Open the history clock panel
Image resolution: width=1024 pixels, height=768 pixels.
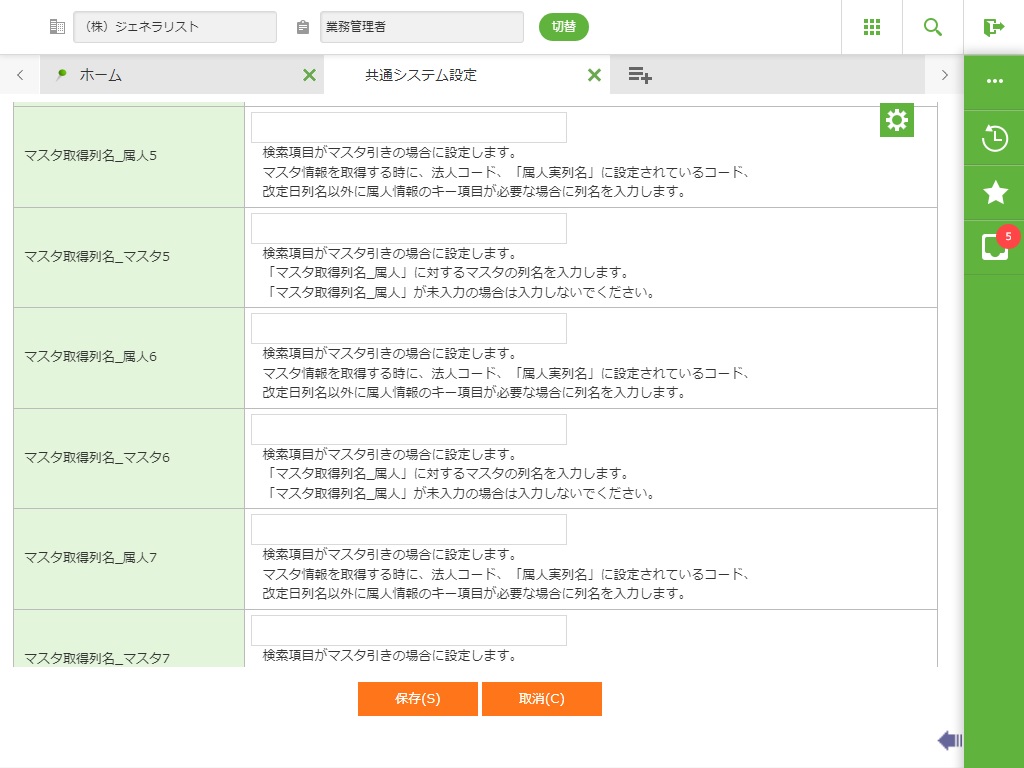click(x=995, y=138)
